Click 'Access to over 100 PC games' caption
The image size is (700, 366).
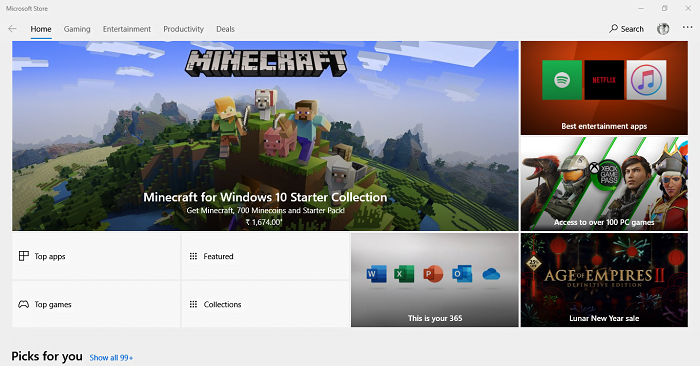(604, 222)
